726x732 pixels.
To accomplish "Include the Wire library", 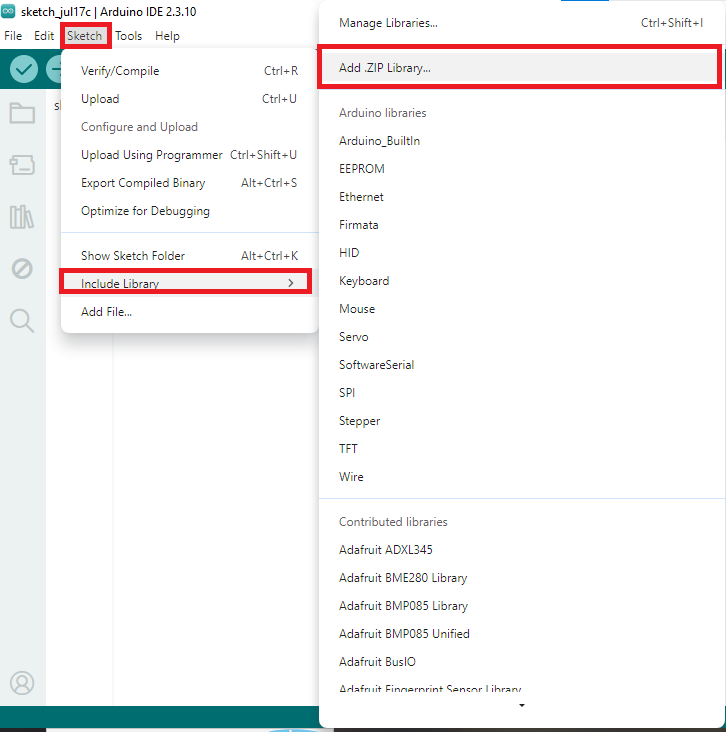I will [x=521, y=477].
